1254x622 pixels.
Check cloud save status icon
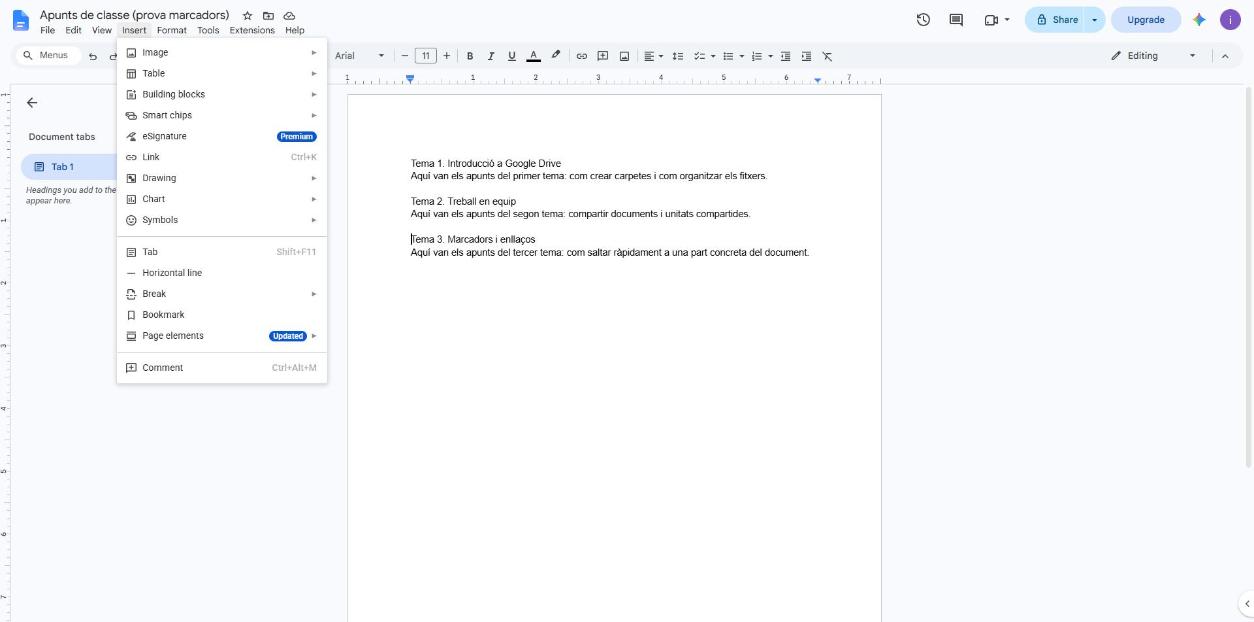click(x=289, y=15)
